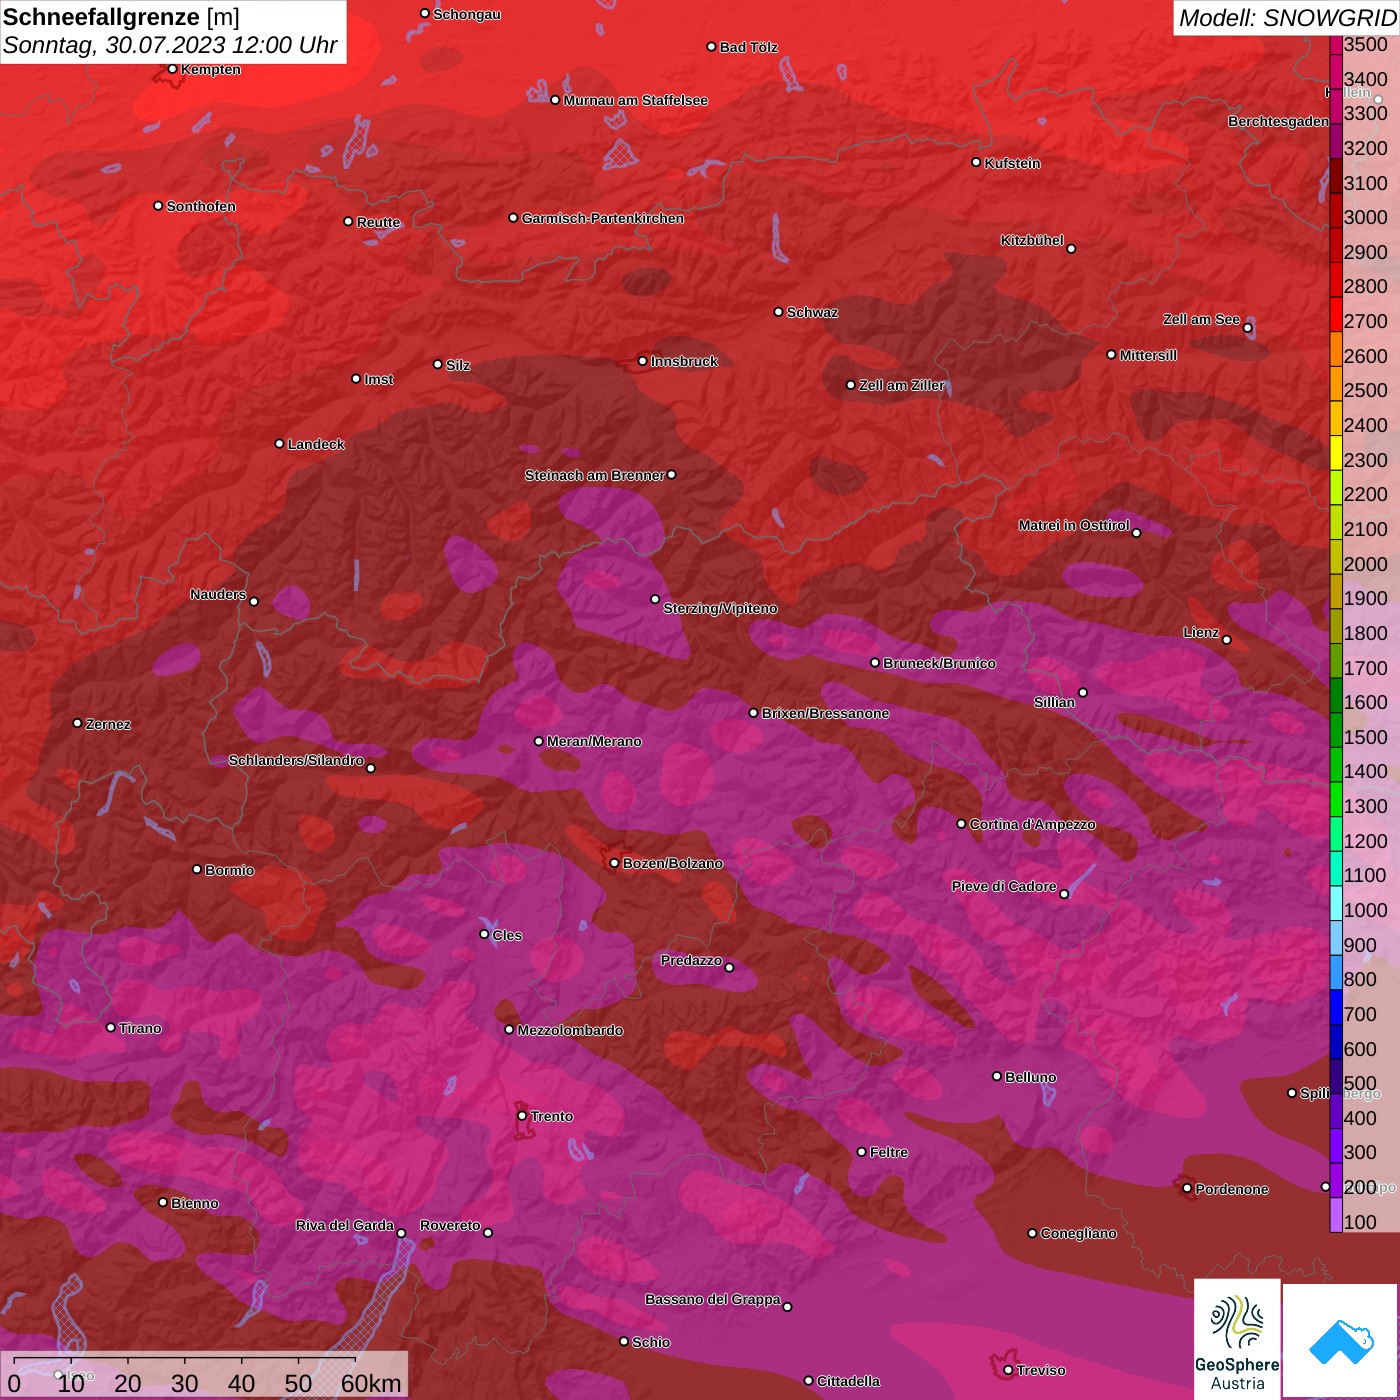Select the 2700 red legend swatch
1400x1400 pixels.
[1336, 314]
